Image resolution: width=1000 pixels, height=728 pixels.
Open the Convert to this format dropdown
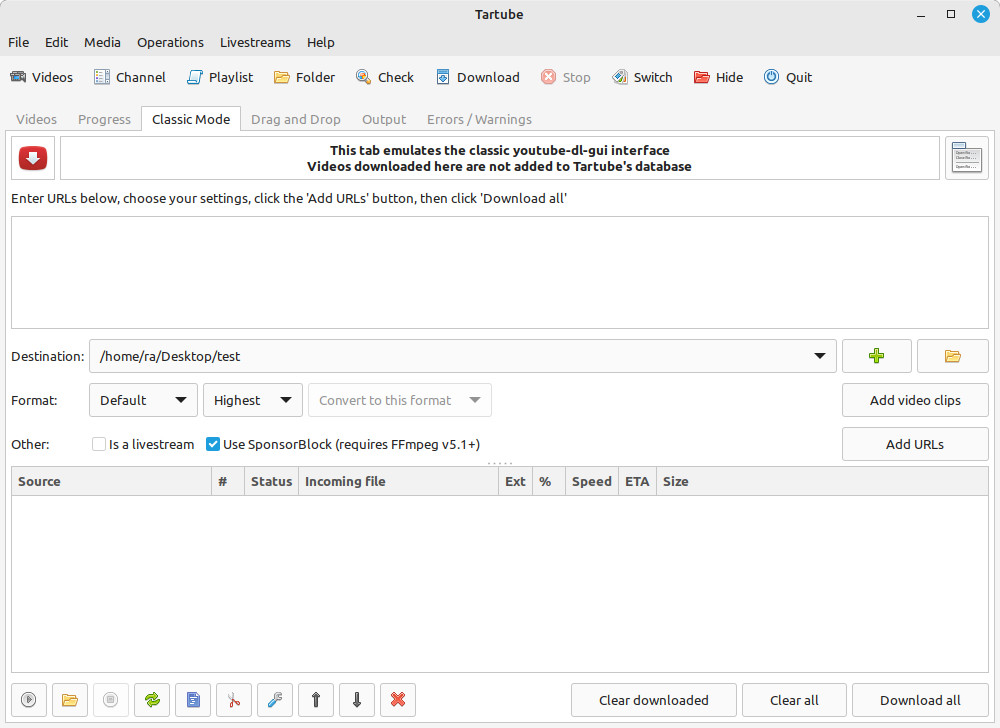[400, 400]
